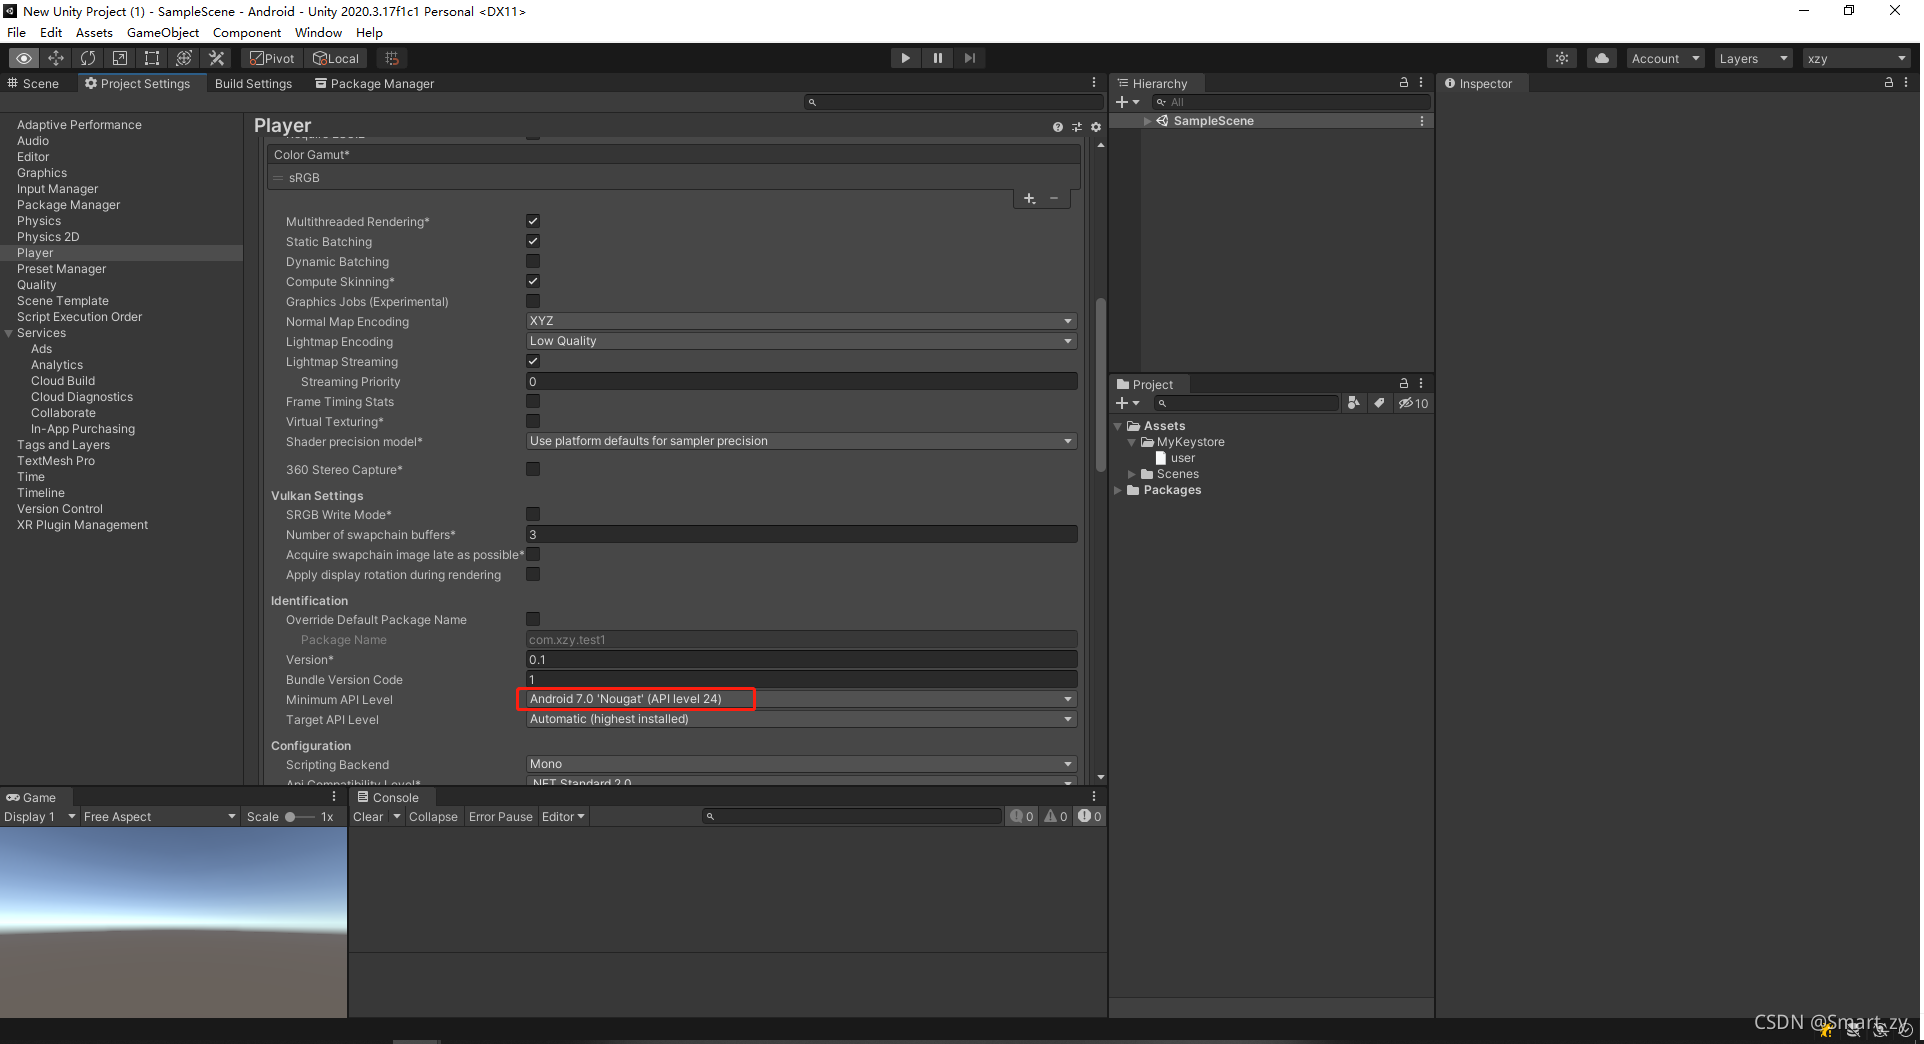Screen dimensions: 1924x1044
Task: Select the Scale tool
Action: point(120,58)
